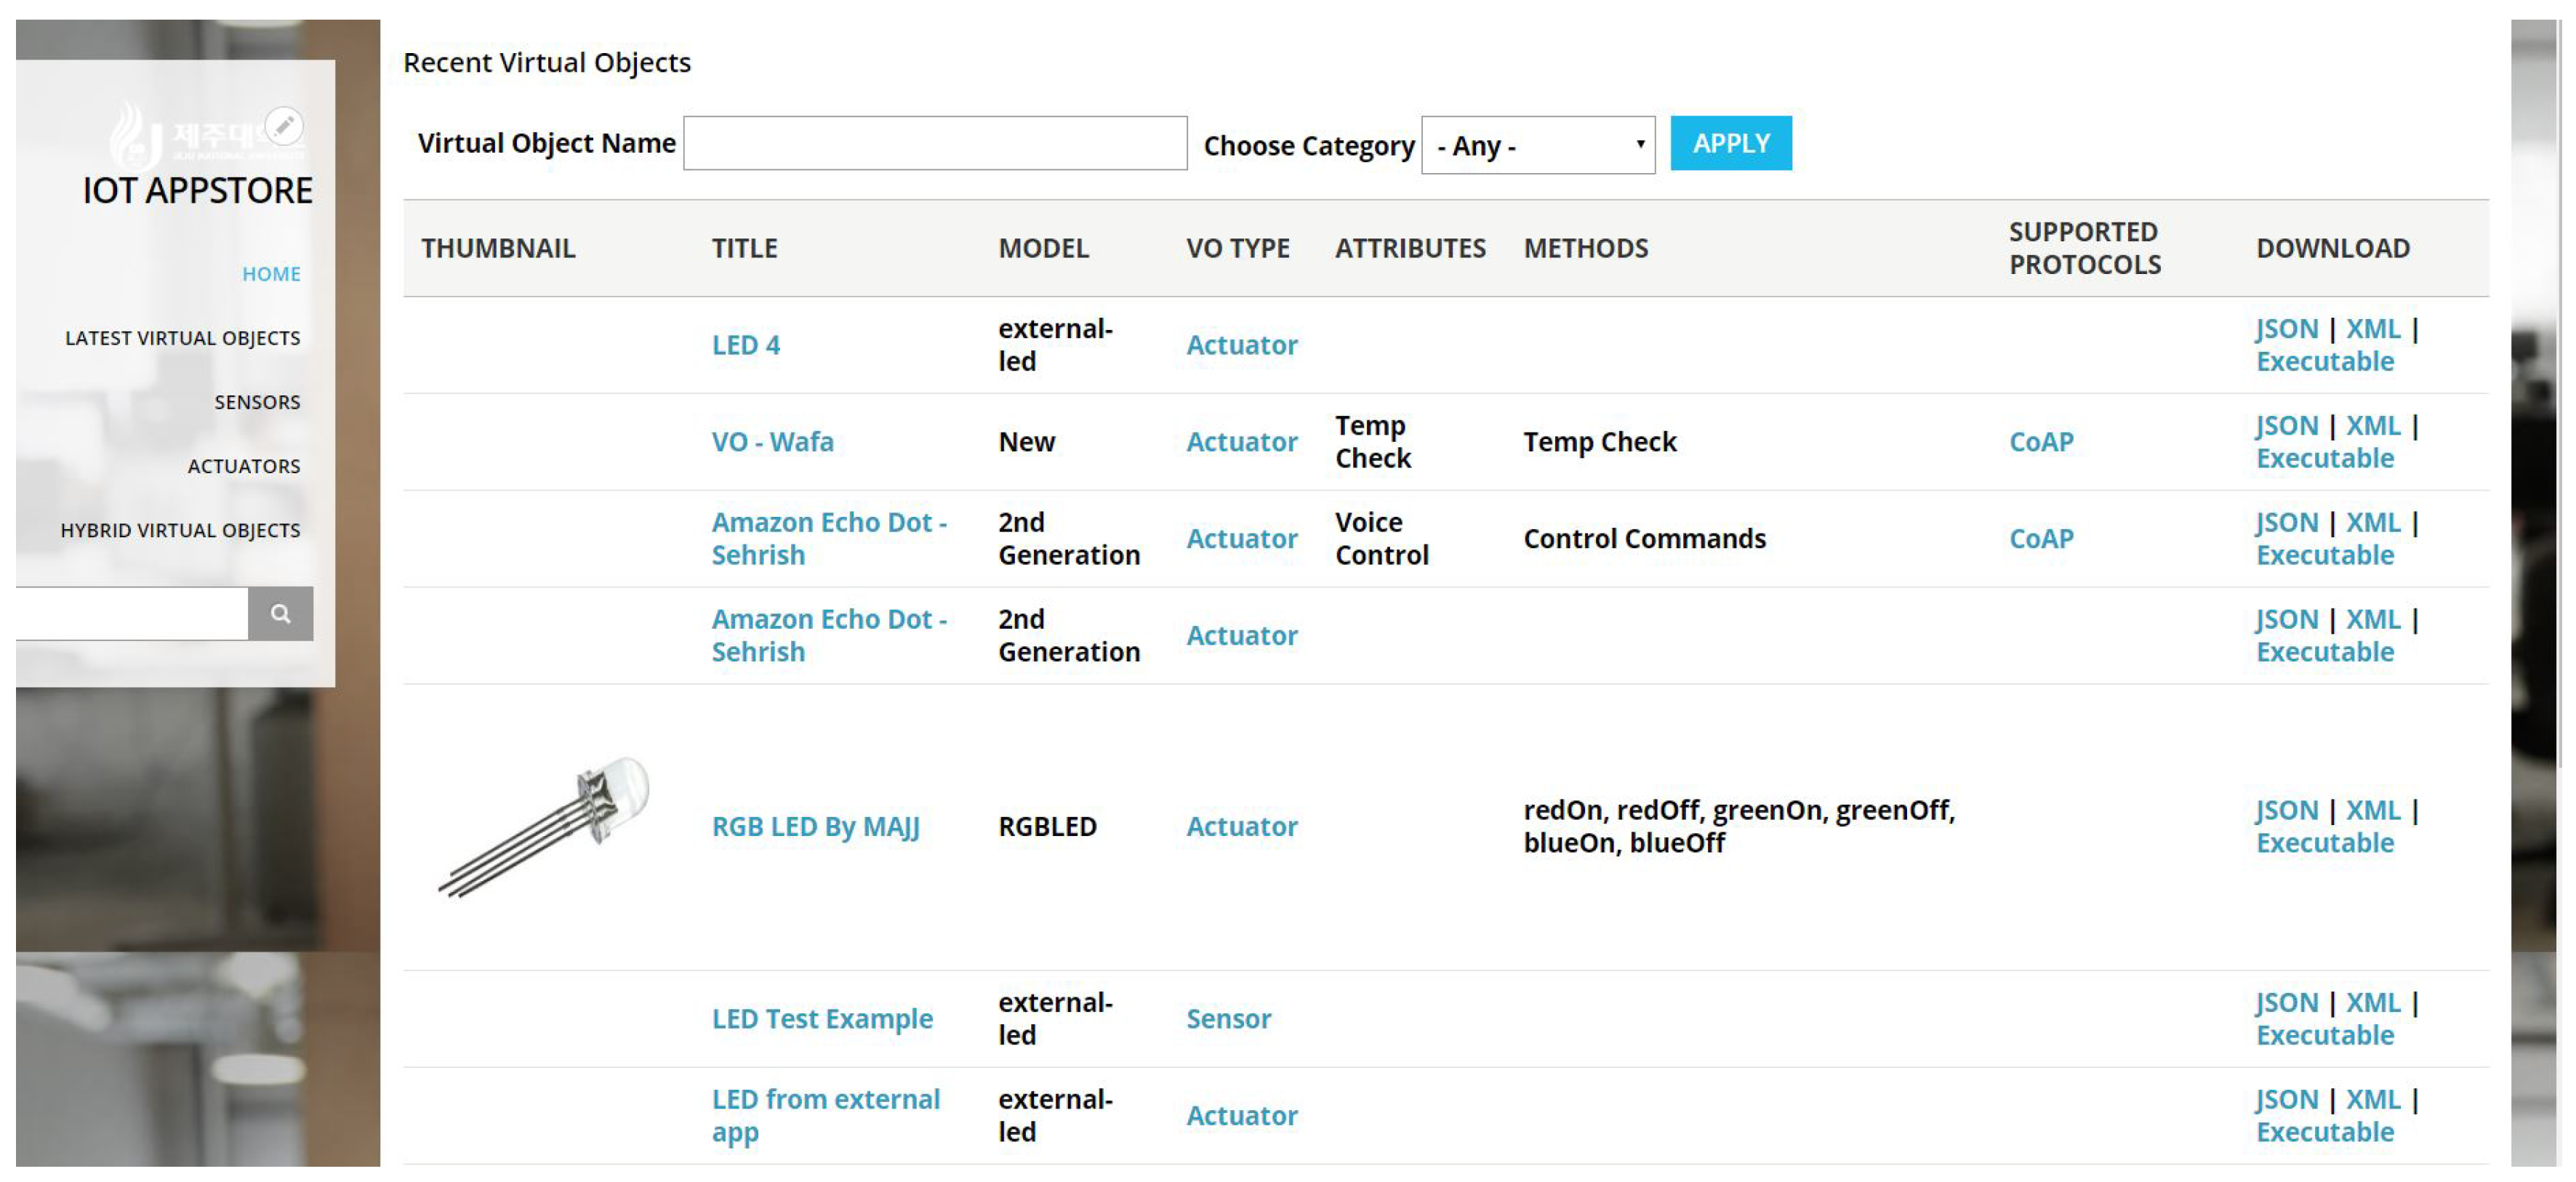
Task: Navigate to the Sensors menu item
Action: pos(256,402)
